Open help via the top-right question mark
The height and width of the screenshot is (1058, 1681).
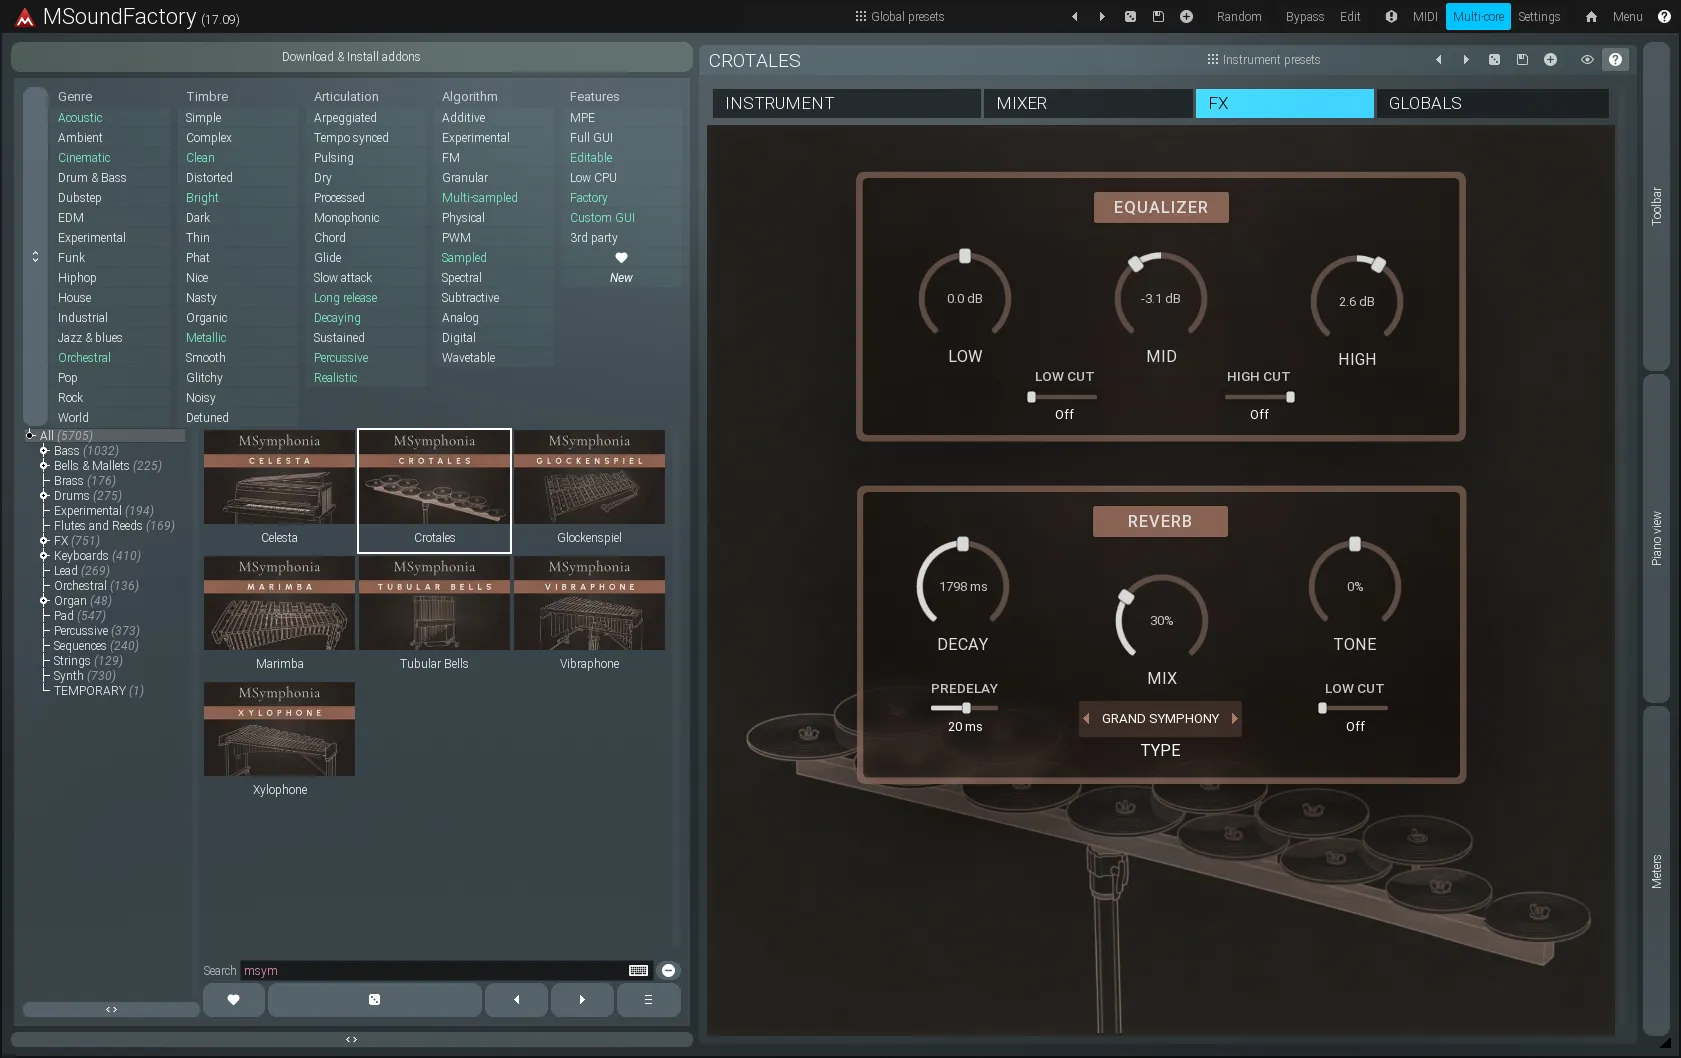[1664, 17]
